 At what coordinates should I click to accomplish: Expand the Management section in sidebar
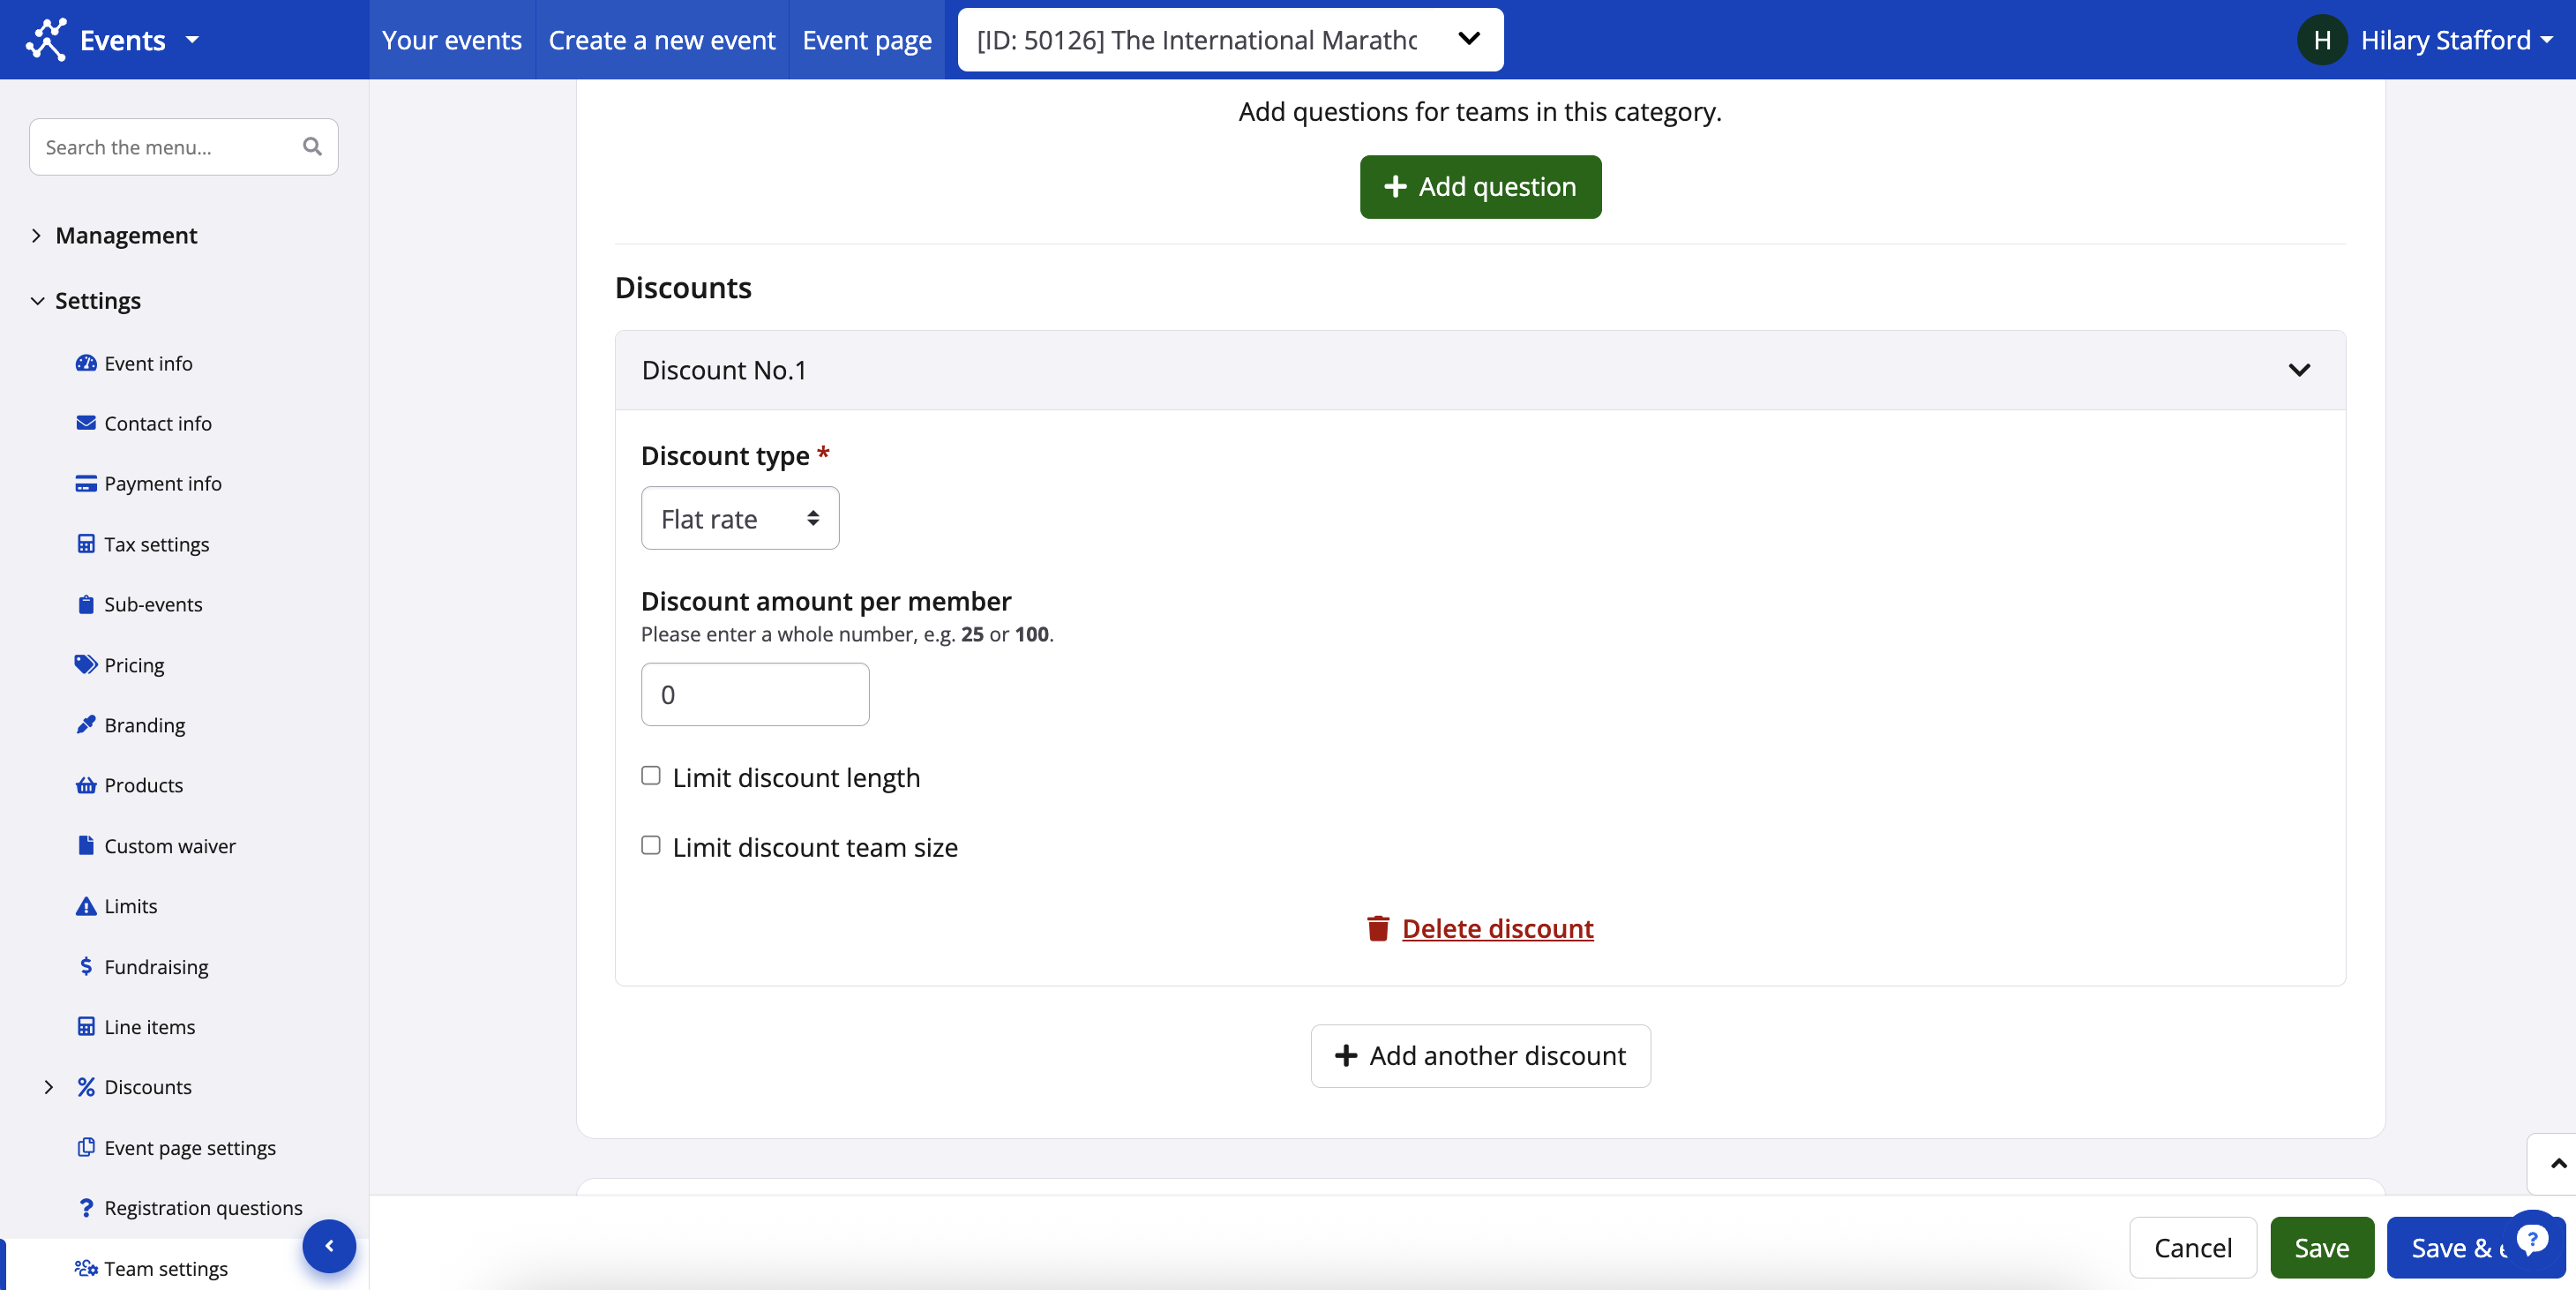tap(126, 235)
